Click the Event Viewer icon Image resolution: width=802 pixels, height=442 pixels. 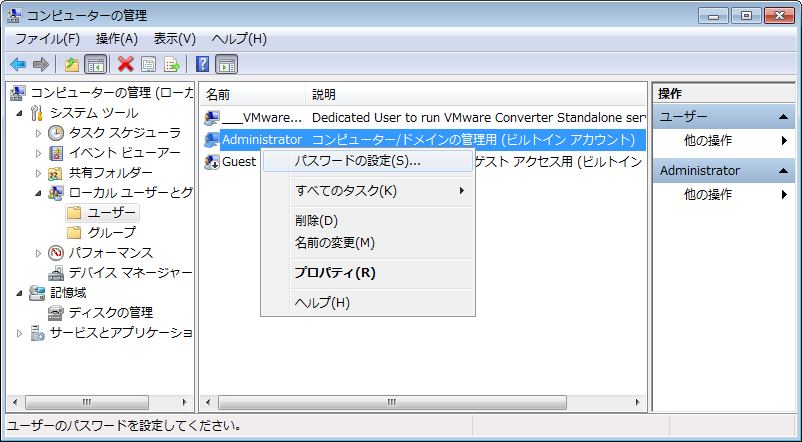(x=56, y=153)
